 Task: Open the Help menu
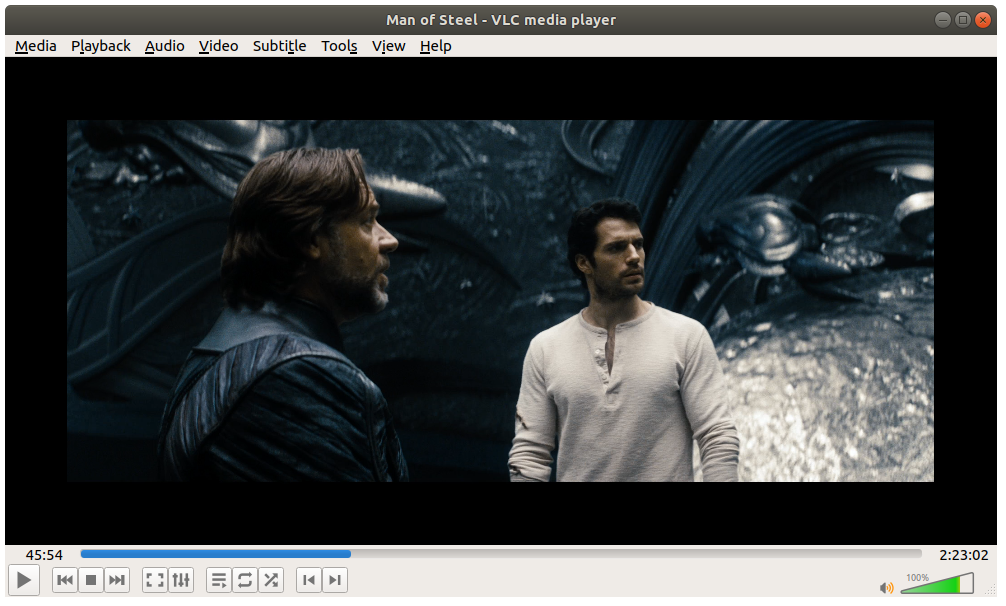436,46
